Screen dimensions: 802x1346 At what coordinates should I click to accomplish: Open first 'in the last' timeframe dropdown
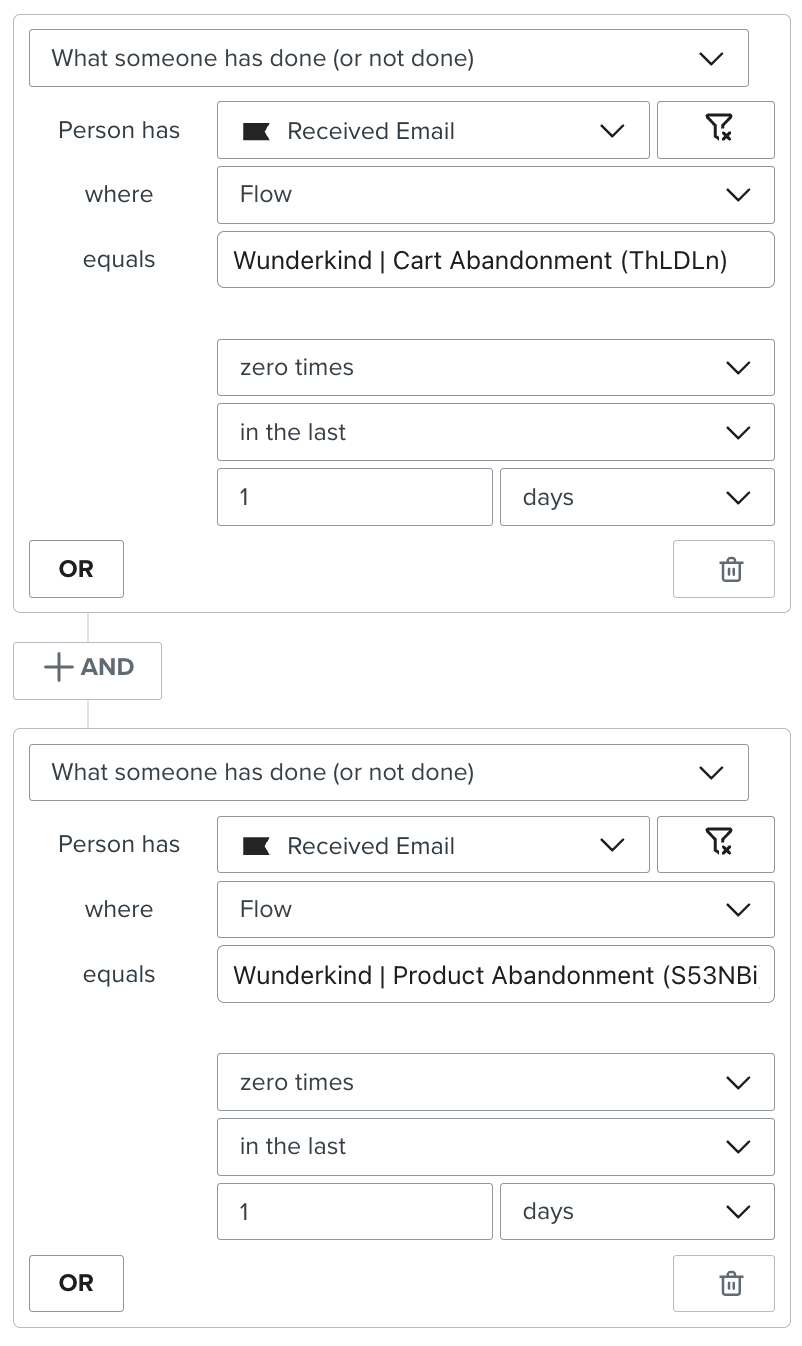(495, 432)
